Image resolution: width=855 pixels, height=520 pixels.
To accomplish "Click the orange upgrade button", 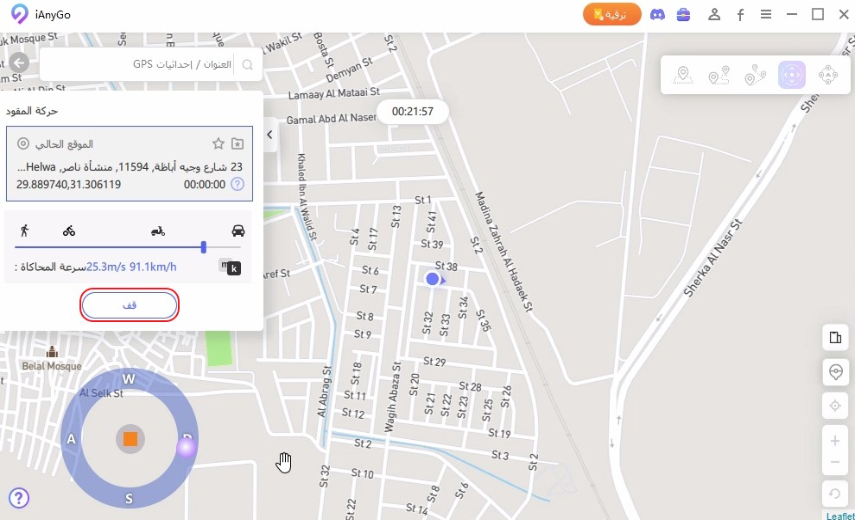I will [x=612, y=14].
